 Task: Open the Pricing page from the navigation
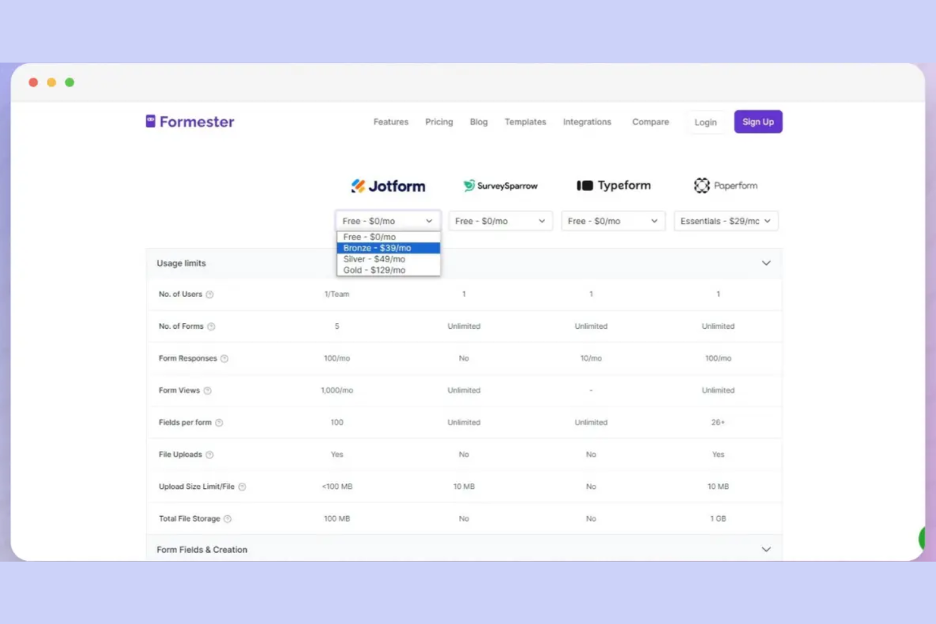click(x=438, y=121)
